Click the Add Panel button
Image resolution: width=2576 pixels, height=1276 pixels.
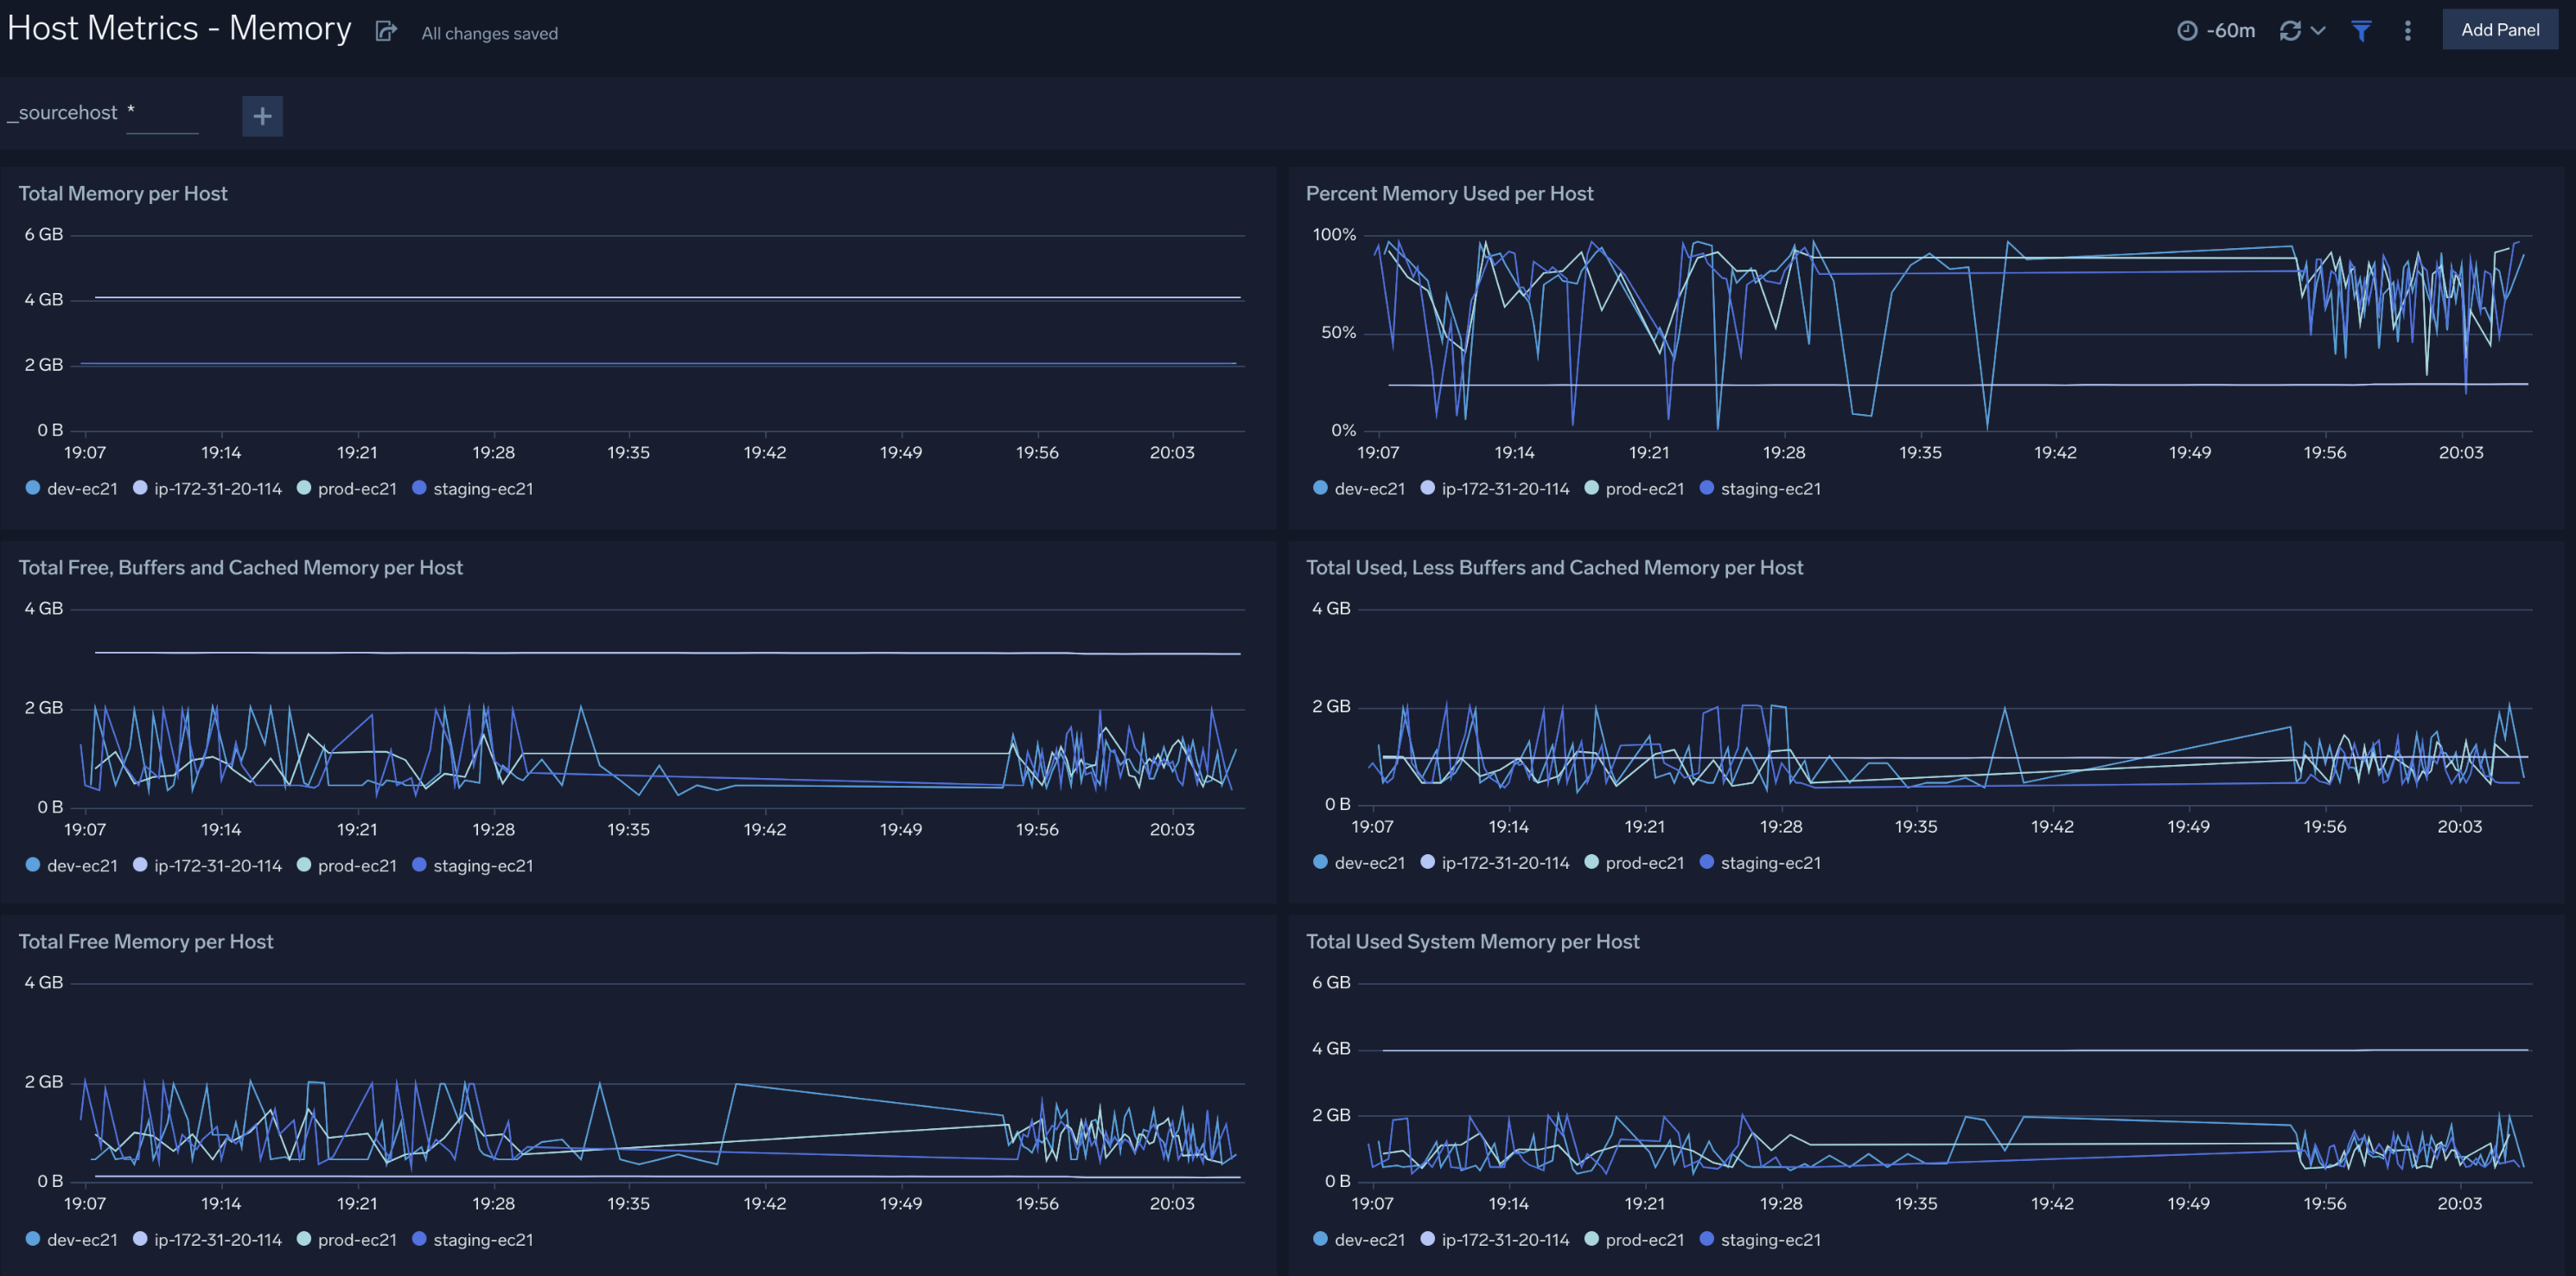click(x=2500, y=29)
